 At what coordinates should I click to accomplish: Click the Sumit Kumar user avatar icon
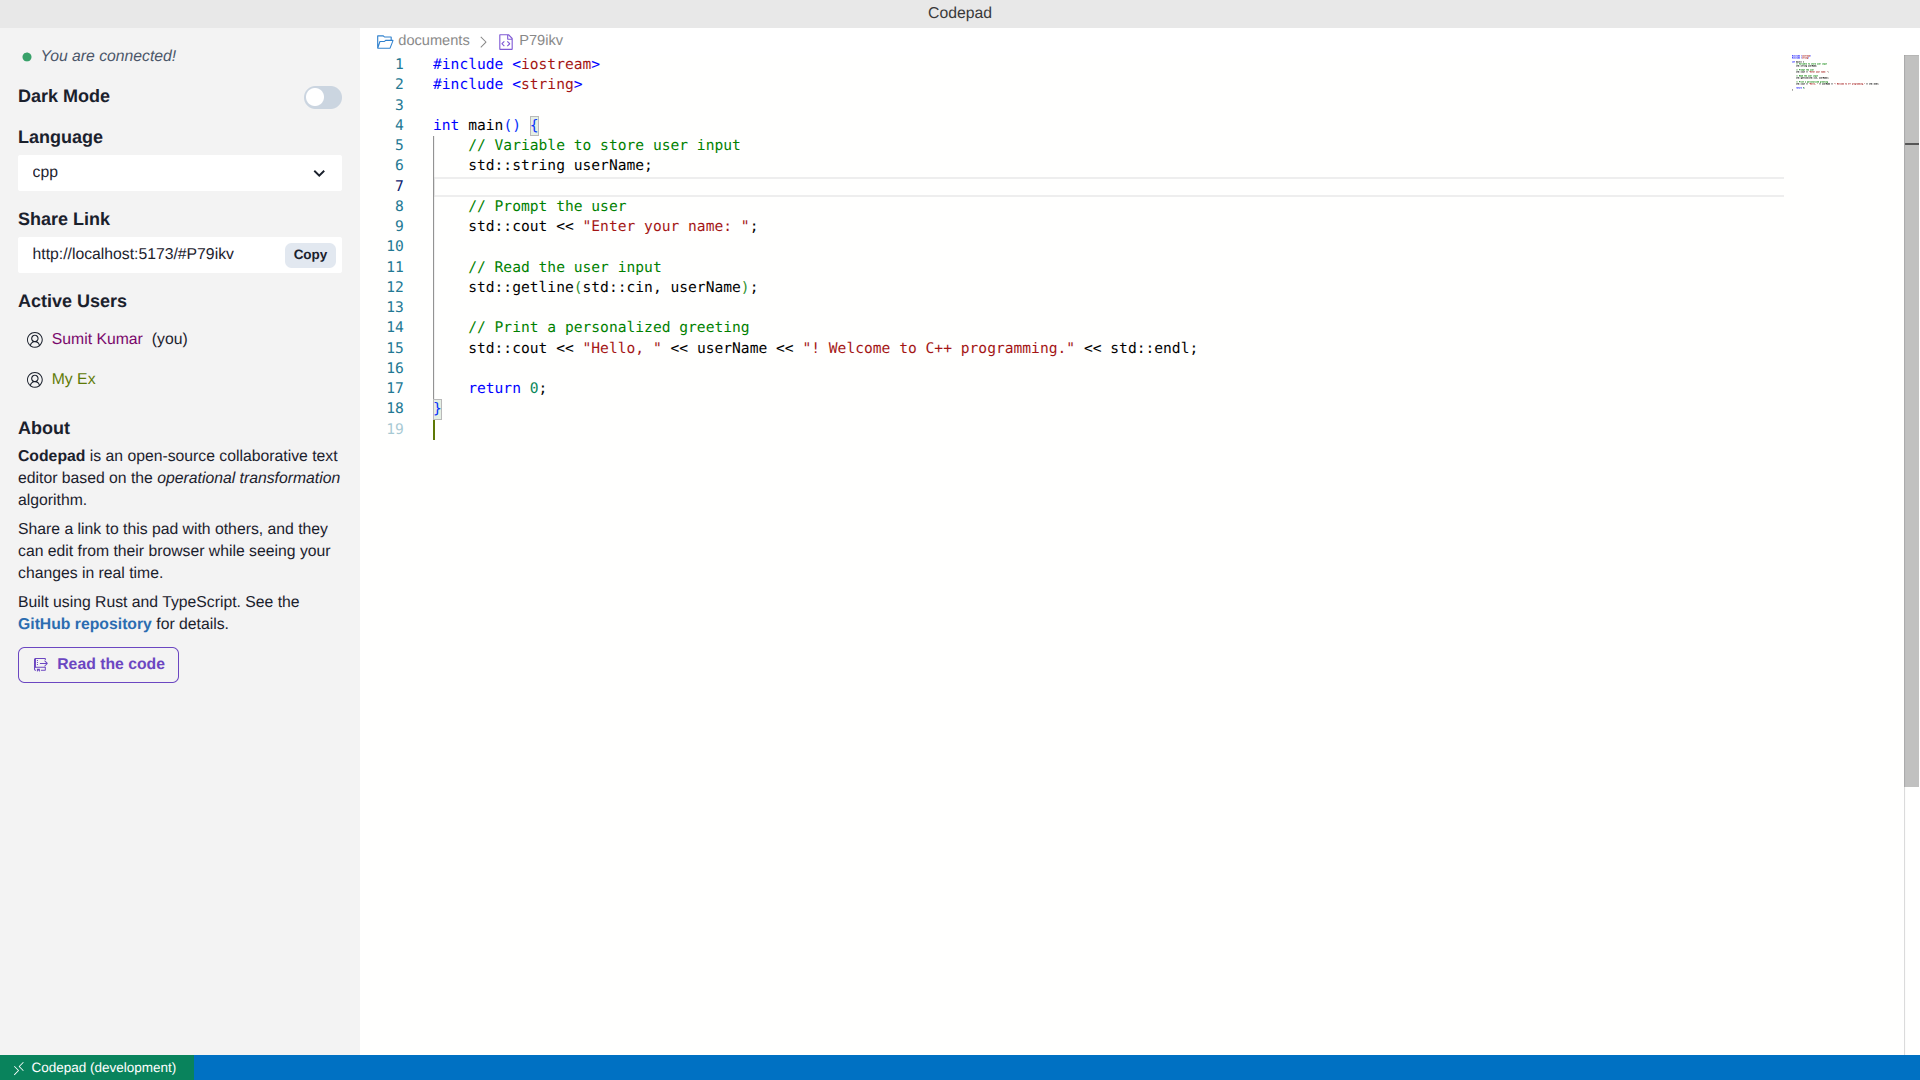(x=35, y=340)
